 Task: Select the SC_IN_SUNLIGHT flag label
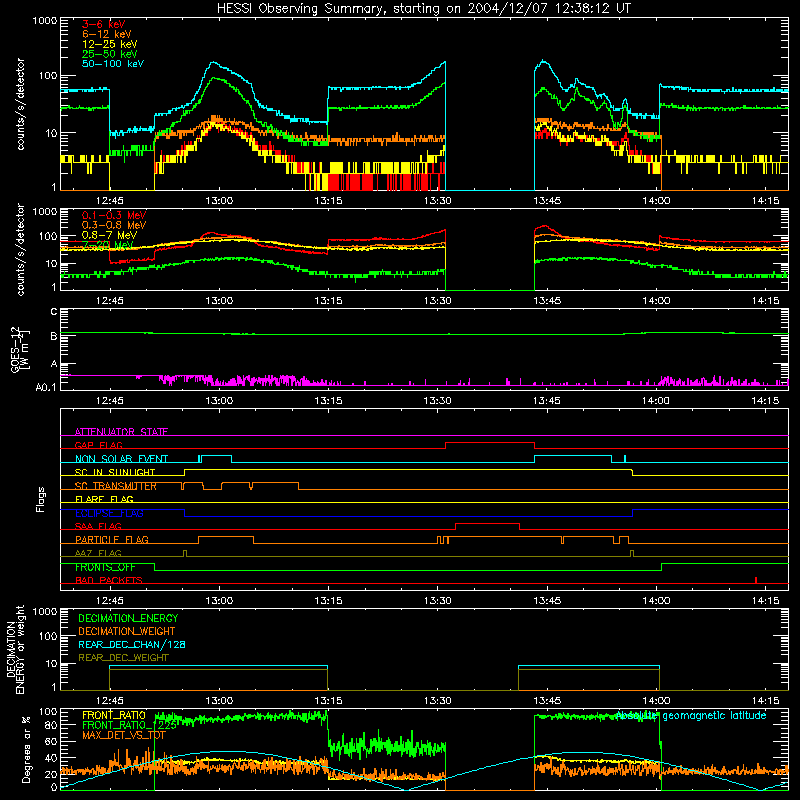coord(115,472)
